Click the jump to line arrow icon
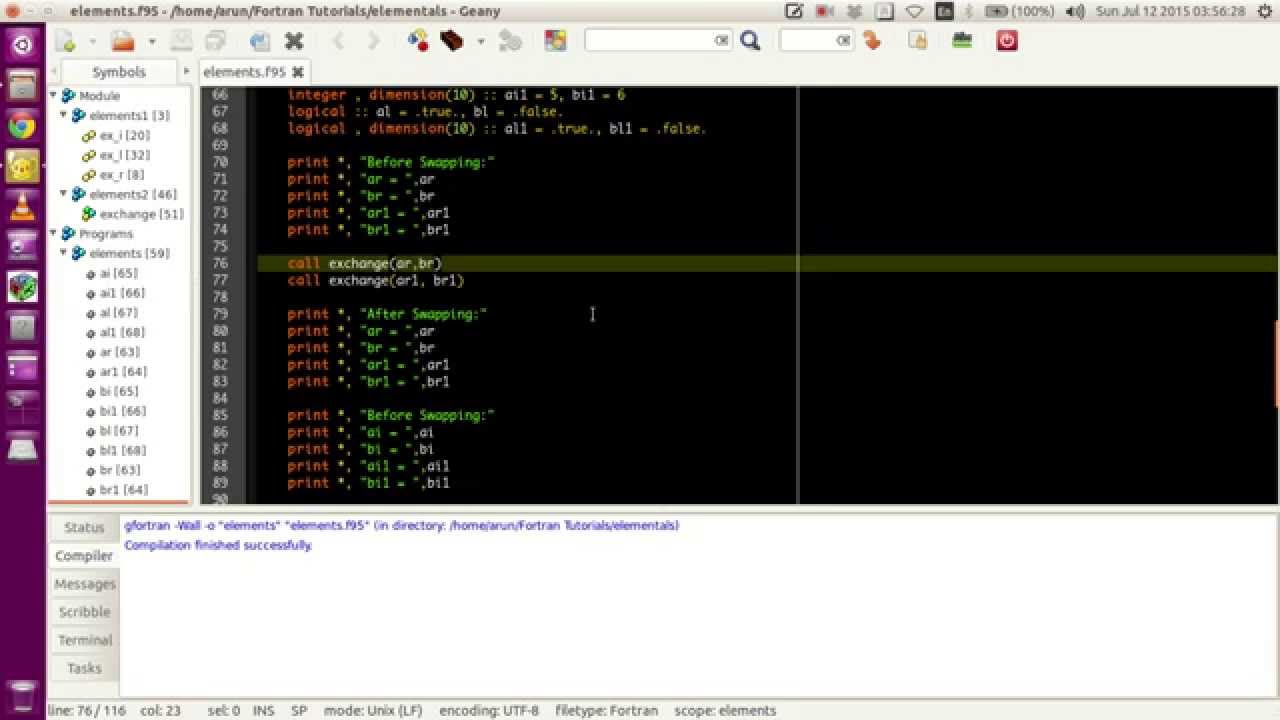 (x=872, y=41)
